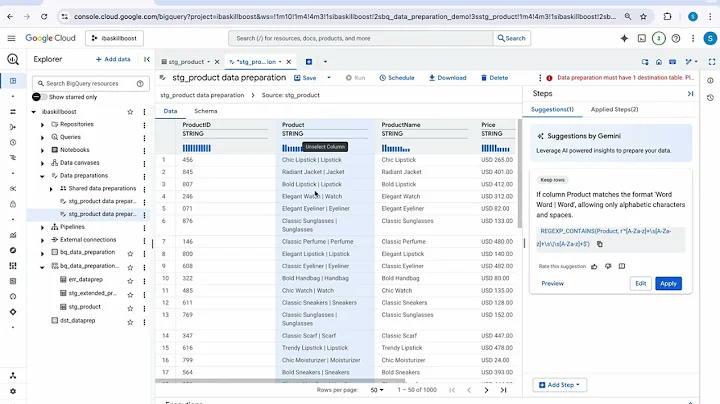This screenshot has width=720, height=404.
Task: Open suggestion feedback icon next to thumbs
Action: click(622, 266)
